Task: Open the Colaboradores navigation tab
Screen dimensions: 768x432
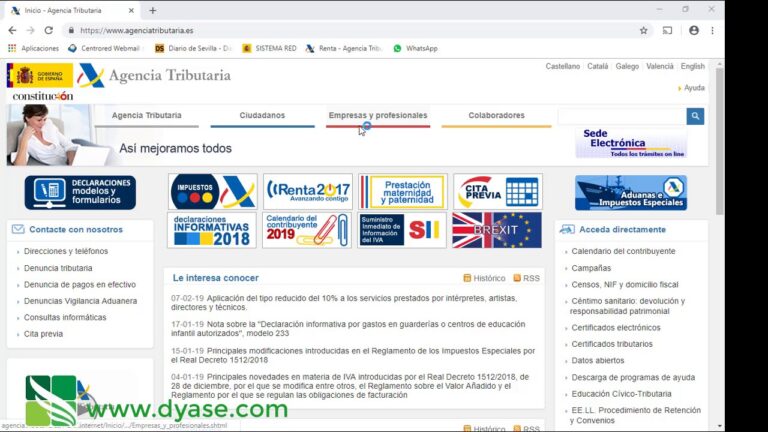Action: tap(496, 116)
